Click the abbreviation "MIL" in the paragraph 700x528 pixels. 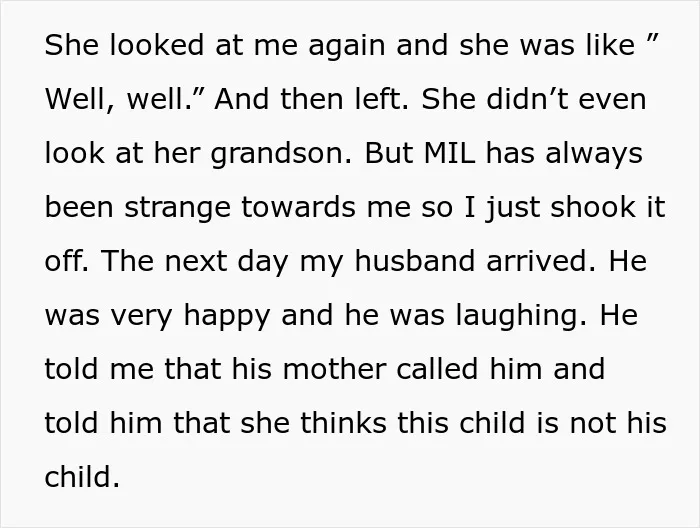[x=450, y=153]
